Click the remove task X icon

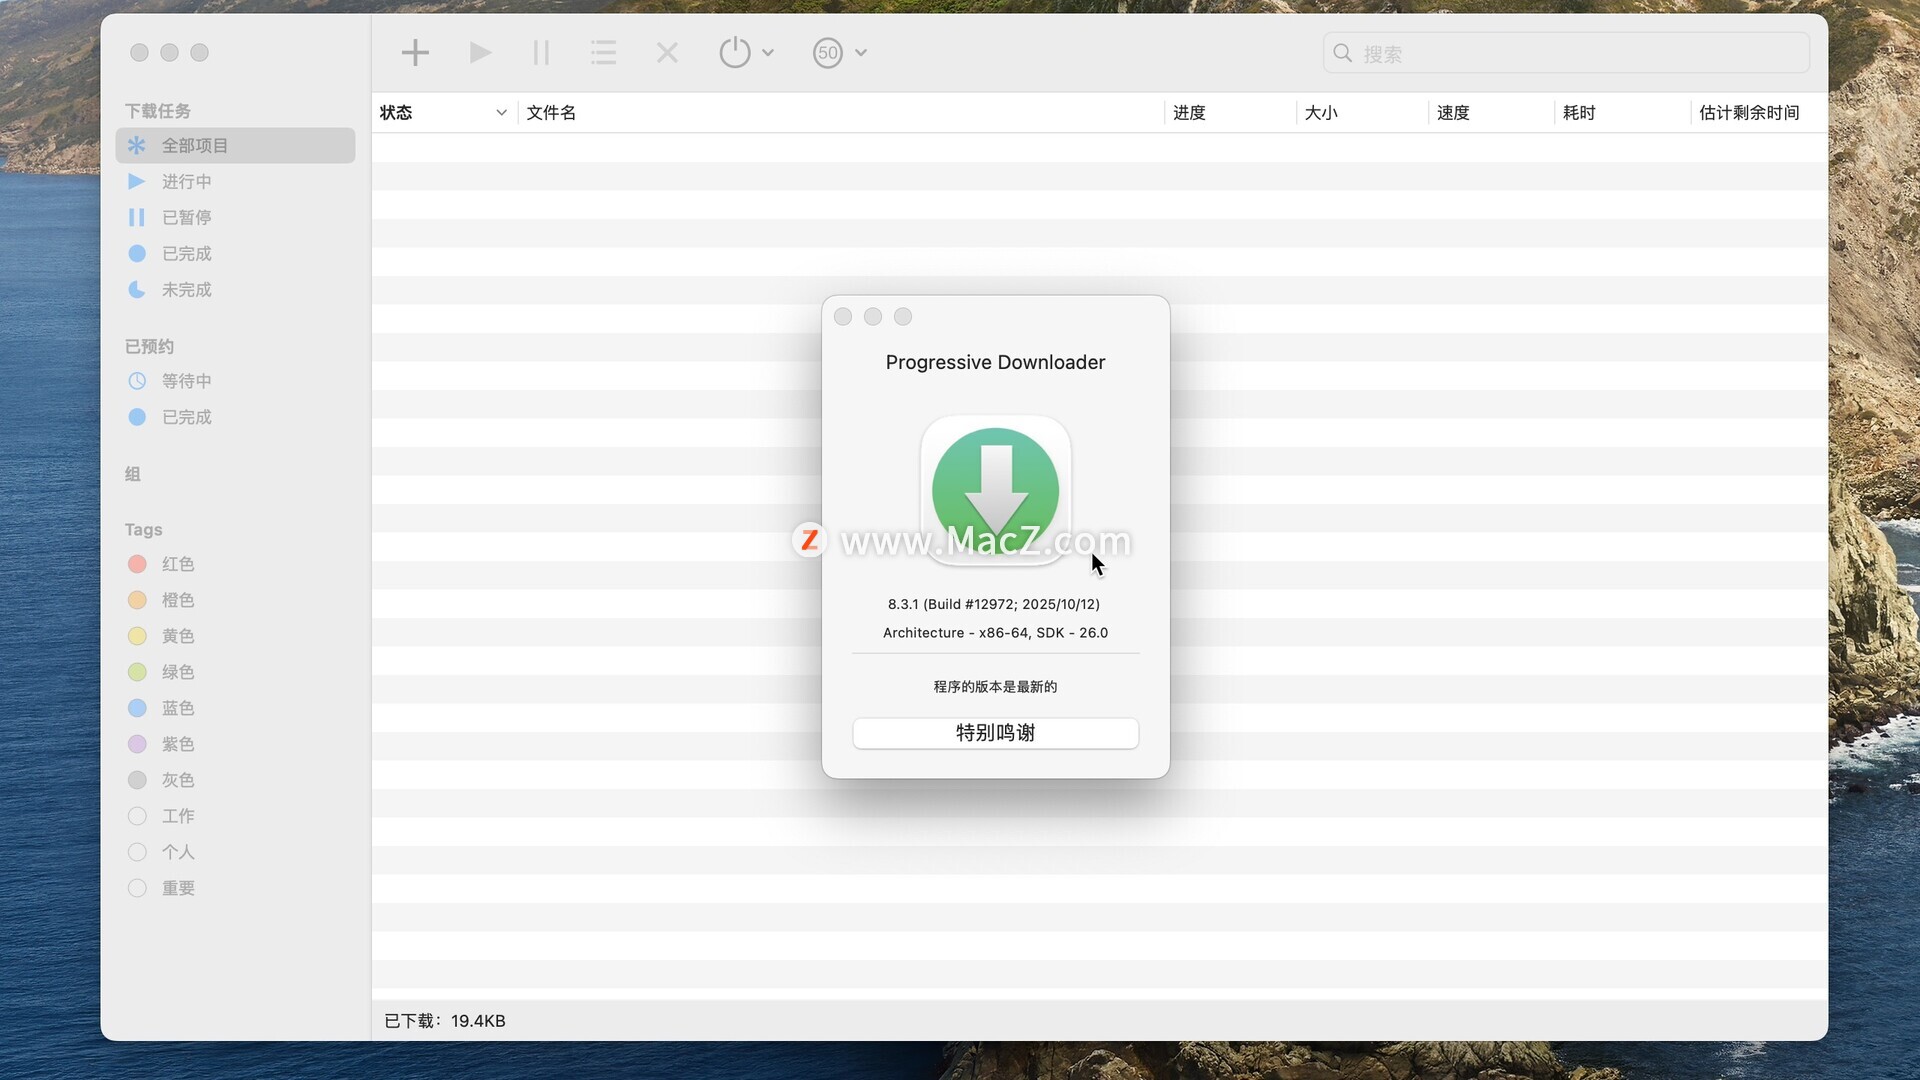coord(667,53)
